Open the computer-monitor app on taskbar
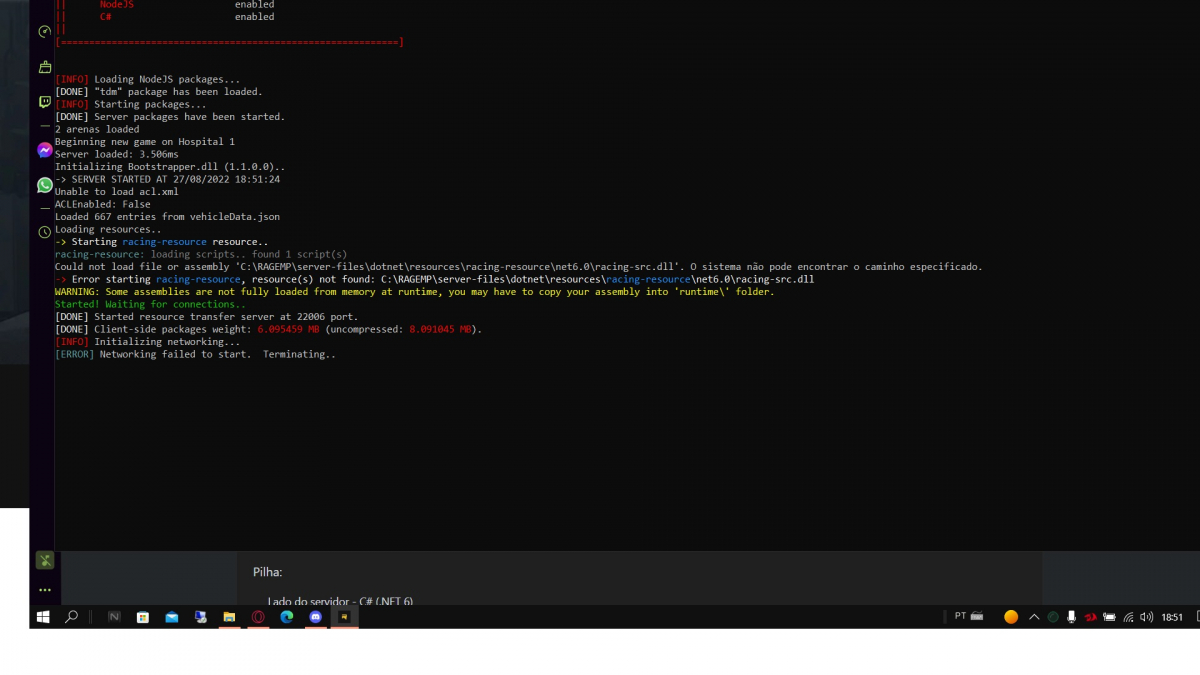 [200, 617]
